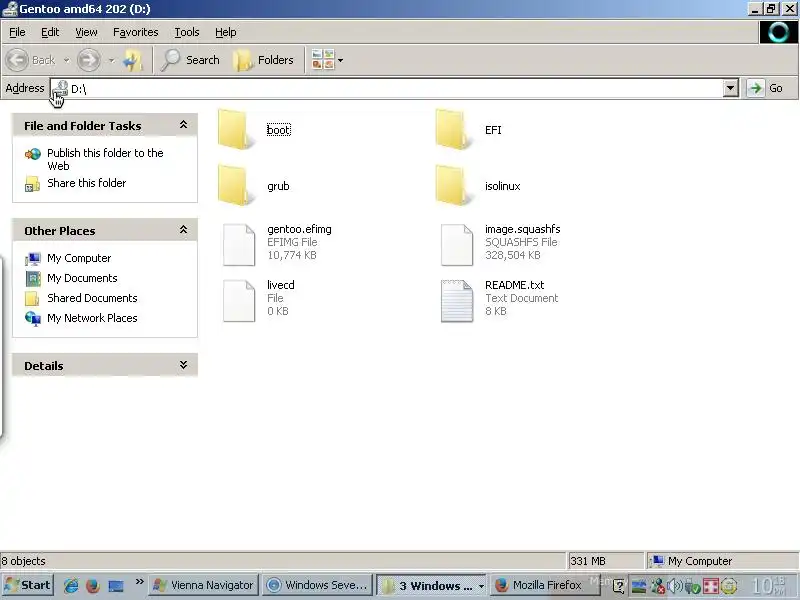Select the README.txt document icon
The width and height of the screenshot is (800, 600).
pyautogui.click(x=457, y=301)
